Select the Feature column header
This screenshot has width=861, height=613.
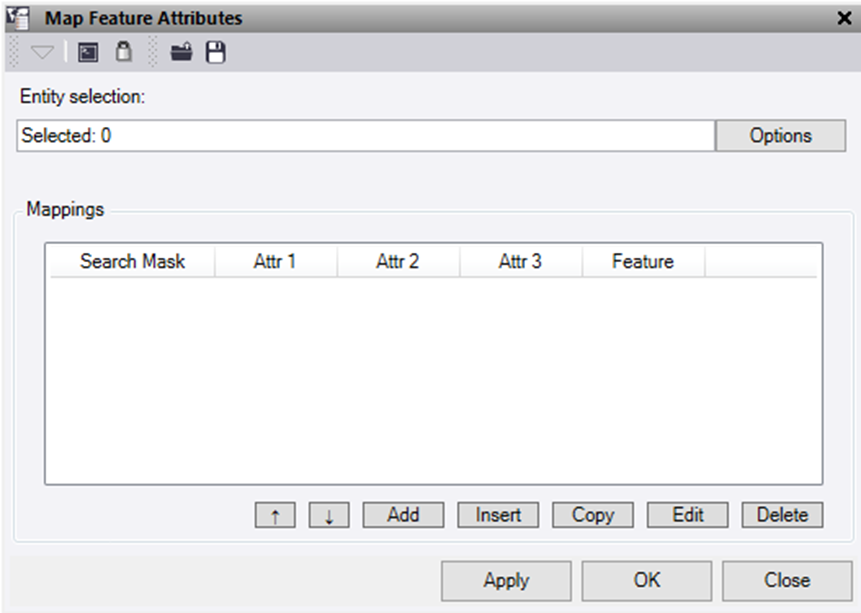coord(642,262)
